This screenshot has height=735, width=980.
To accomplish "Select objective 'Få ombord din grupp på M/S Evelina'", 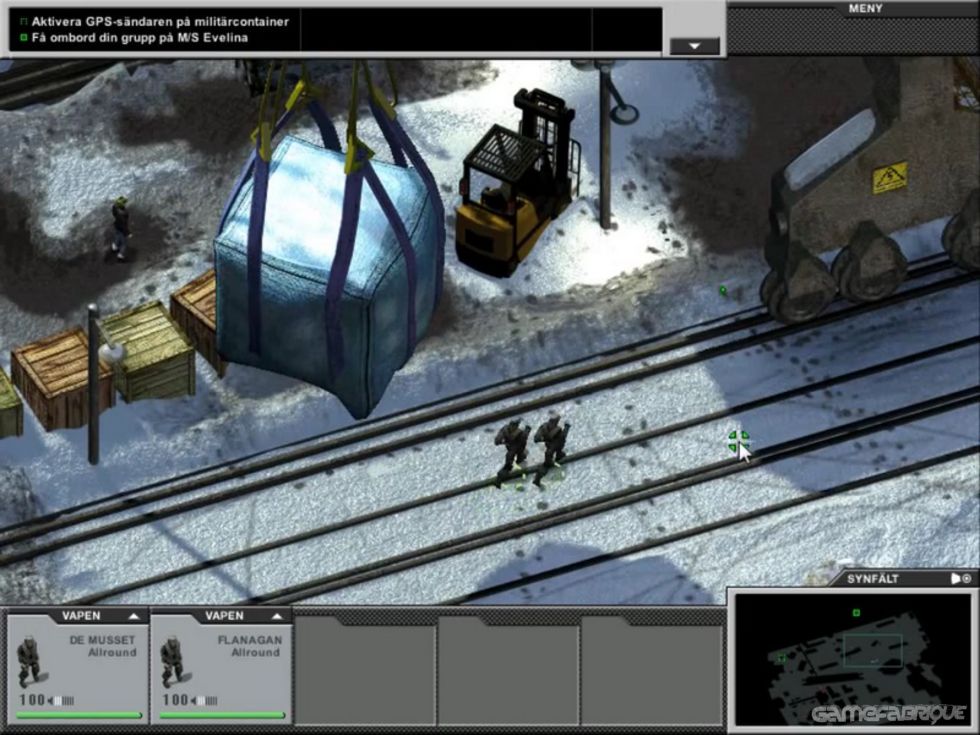I will (139, 38).
